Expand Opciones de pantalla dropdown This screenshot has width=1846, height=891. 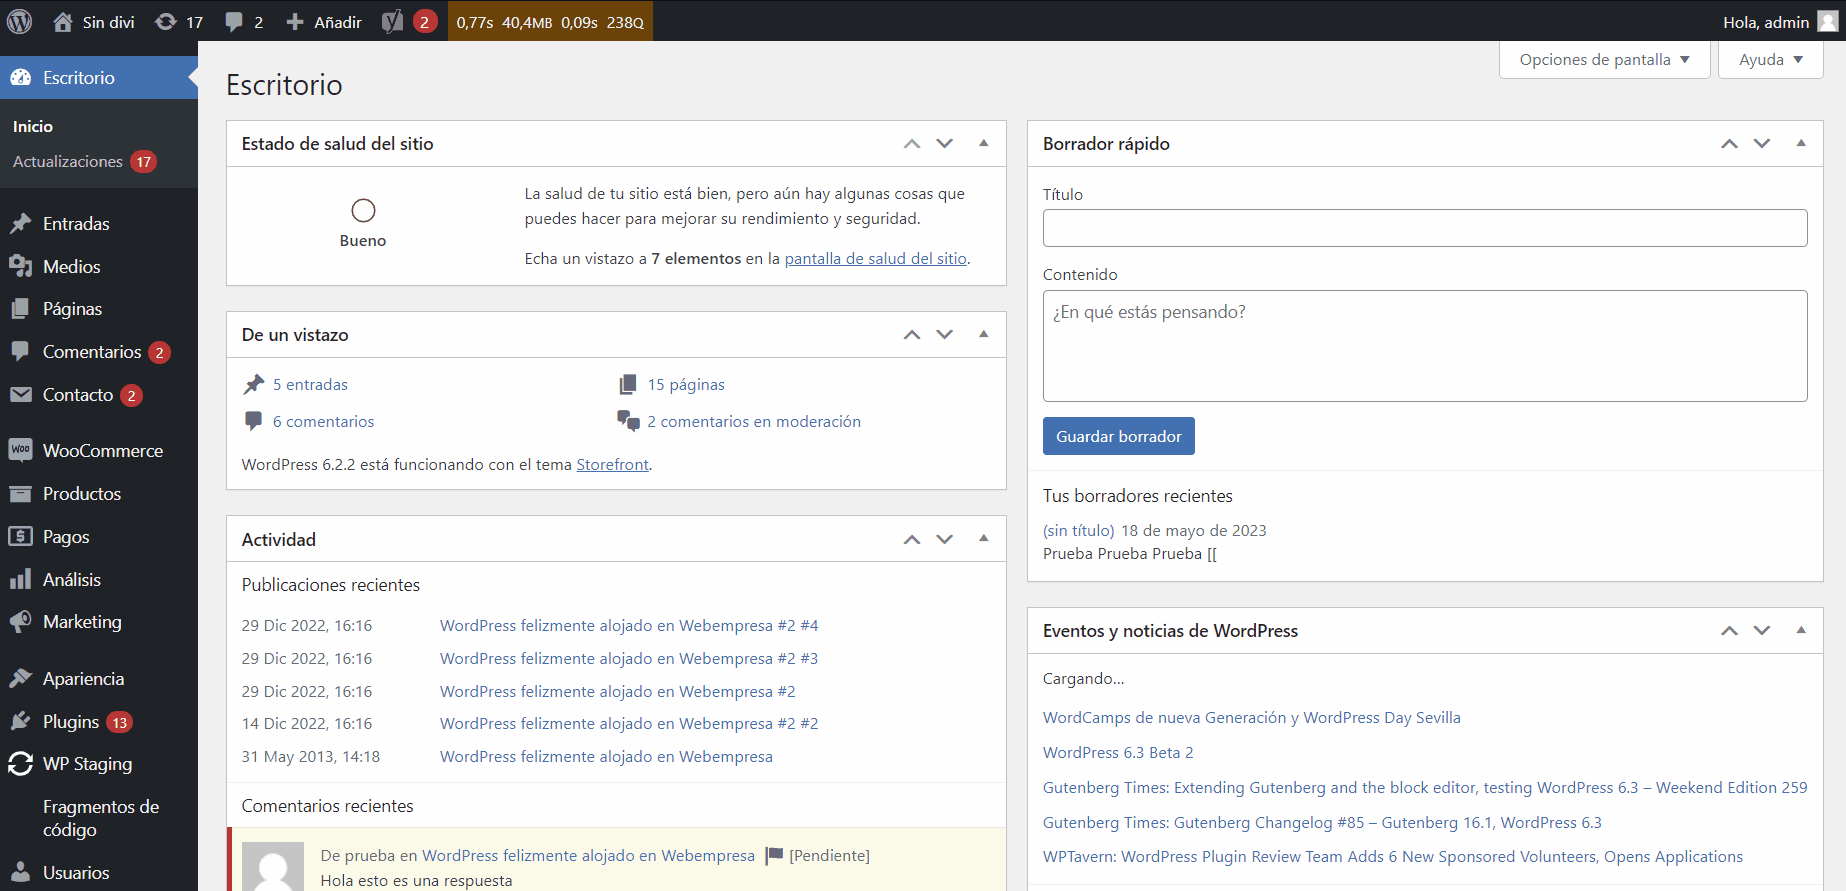[1604, 60]
